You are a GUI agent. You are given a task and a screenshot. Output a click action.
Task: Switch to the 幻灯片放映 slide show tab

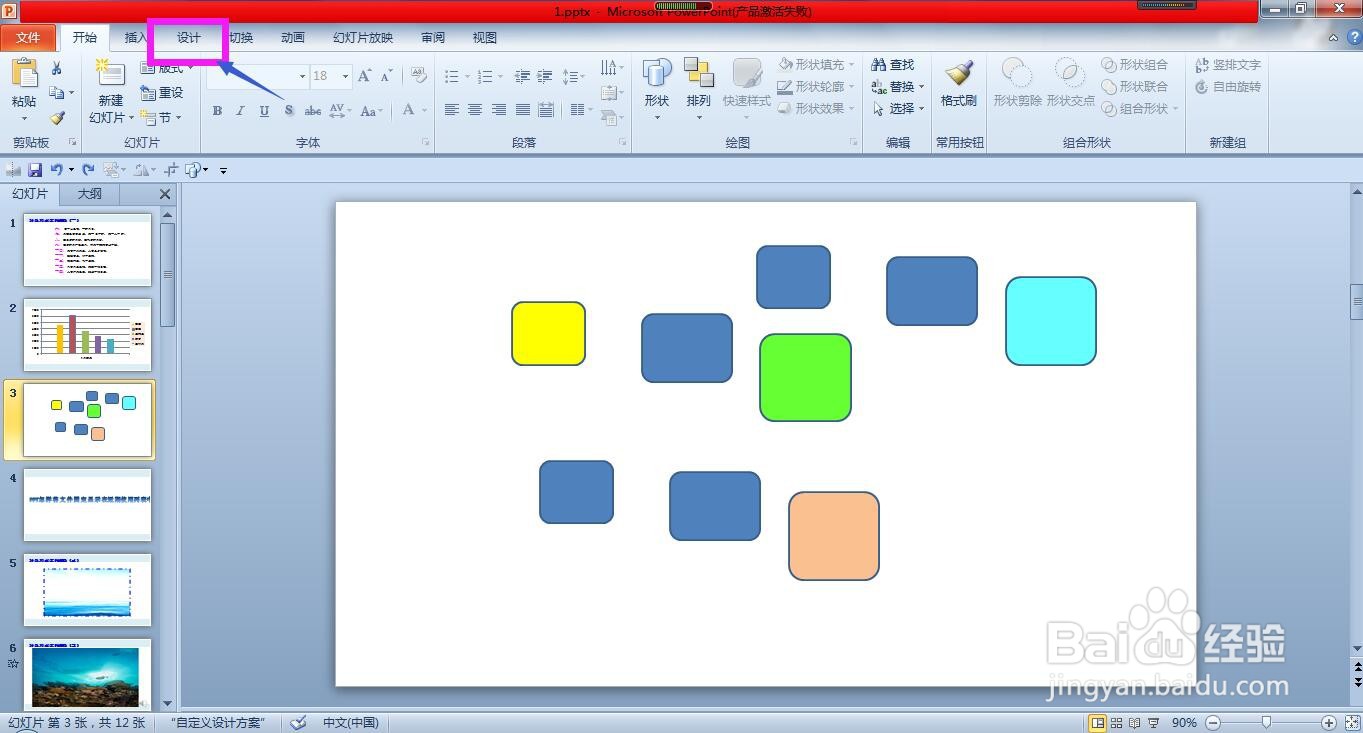363,38
